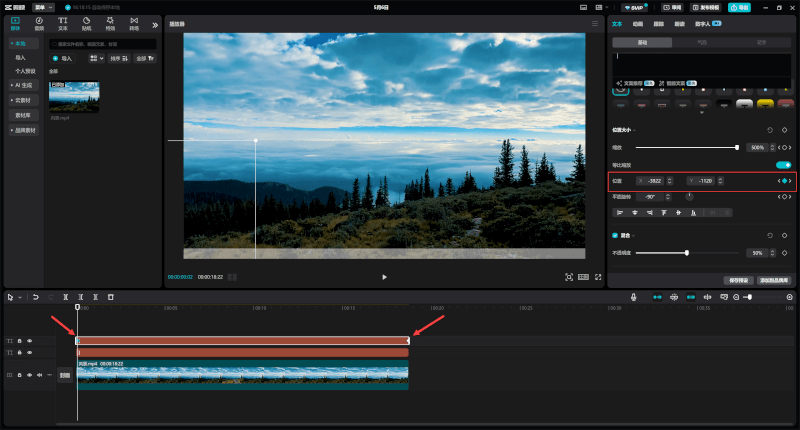
Task: Click the align-bottom icon in alignment row
Action: click(x=693, y=212)
